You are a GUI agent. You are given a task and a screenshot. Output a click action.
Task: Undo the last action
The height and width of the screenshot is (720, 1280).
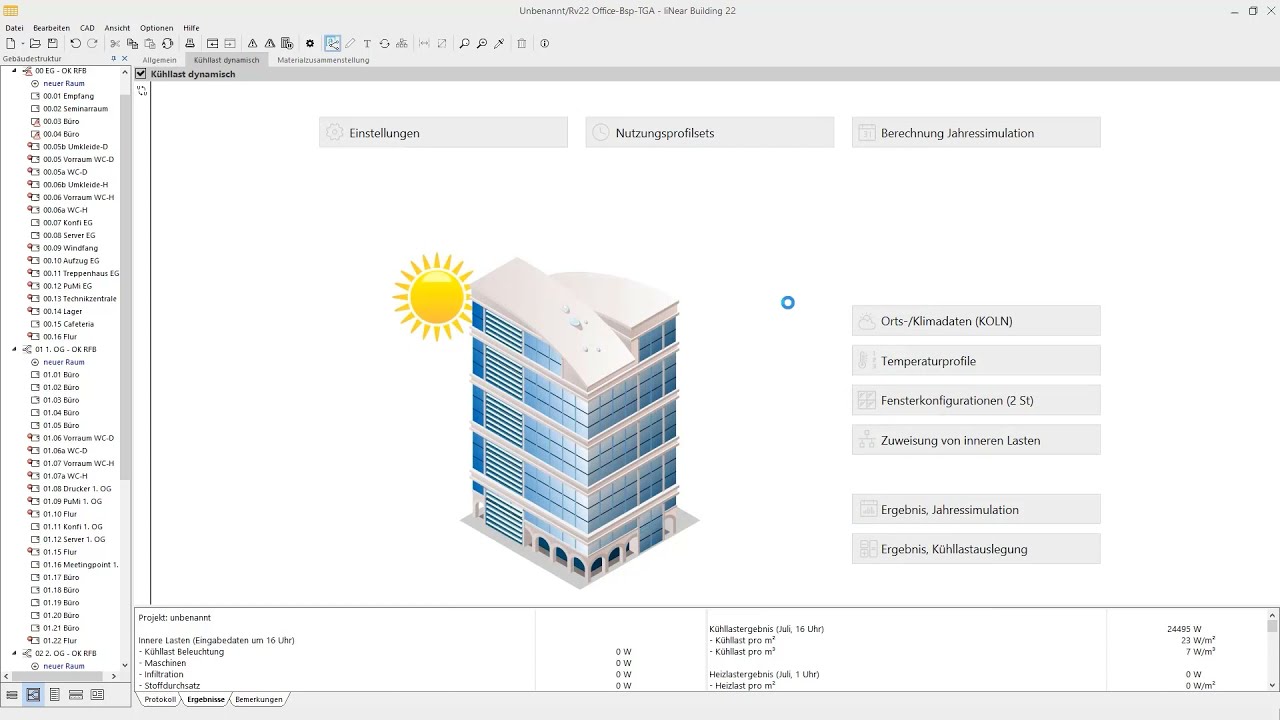[x=75, y=44]
